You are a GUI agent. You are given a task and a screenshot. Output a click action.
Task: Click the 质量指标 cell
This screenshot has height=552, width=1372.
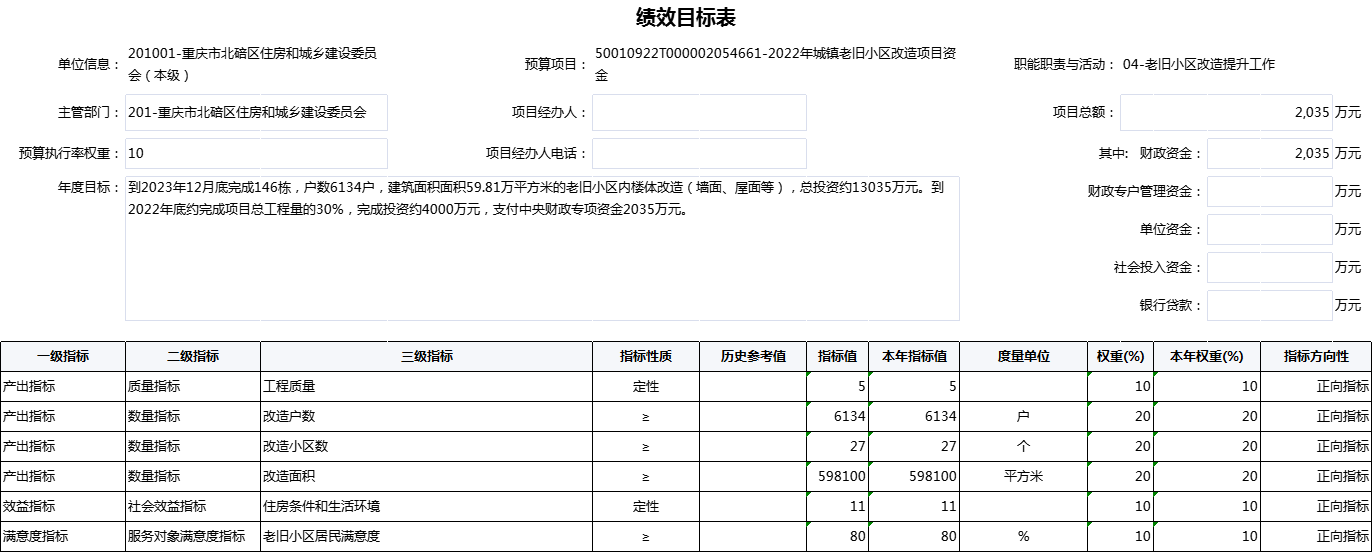coord(193,386)
